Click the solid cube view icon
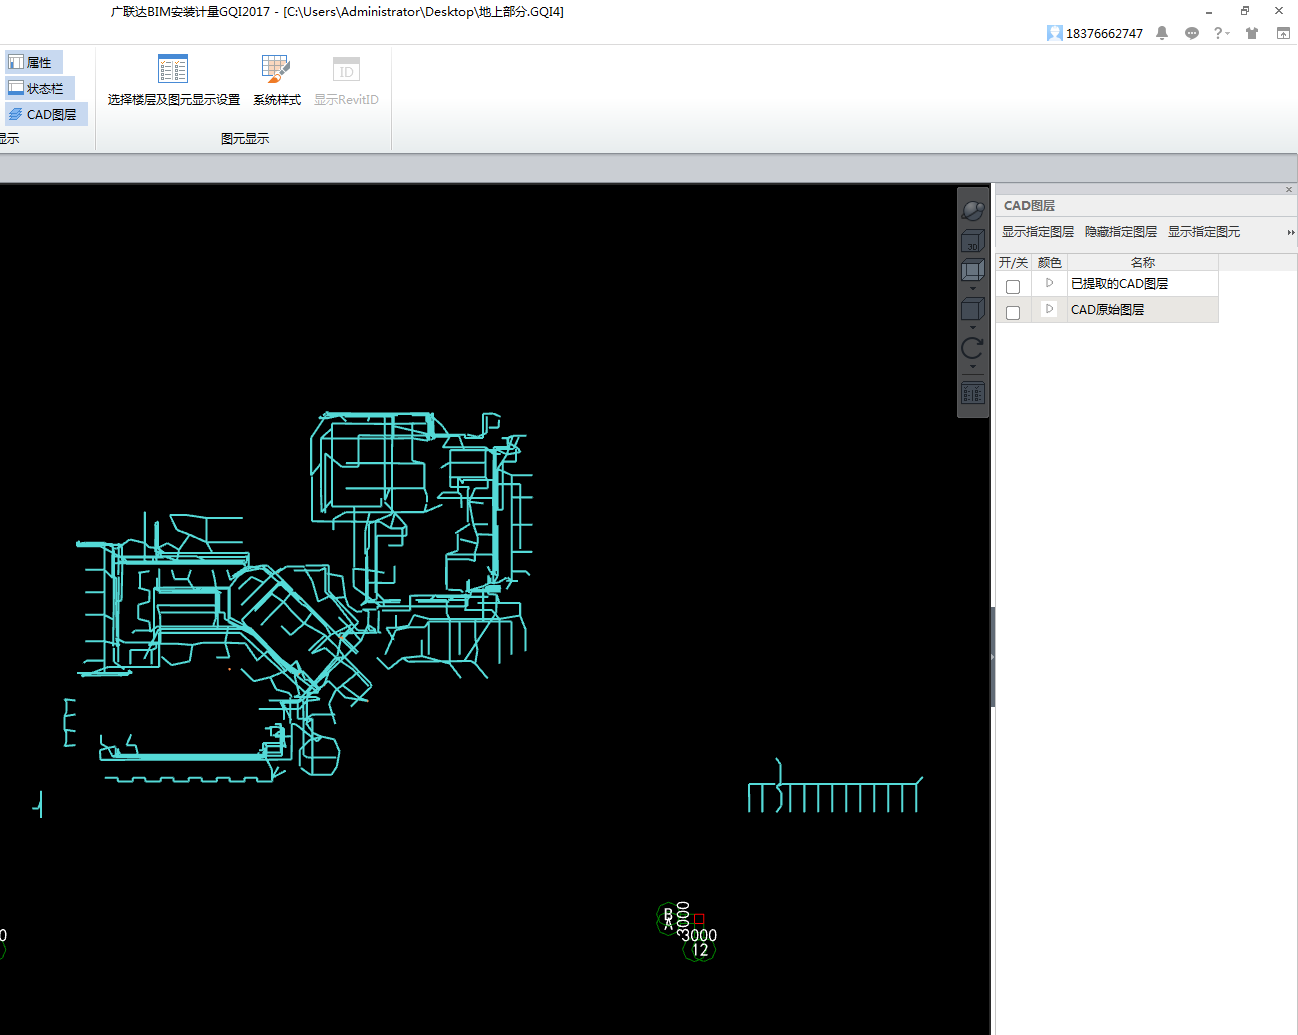Image resolution: width=1298 pixels, height=1035 pixels. click(x=972, y=310)
